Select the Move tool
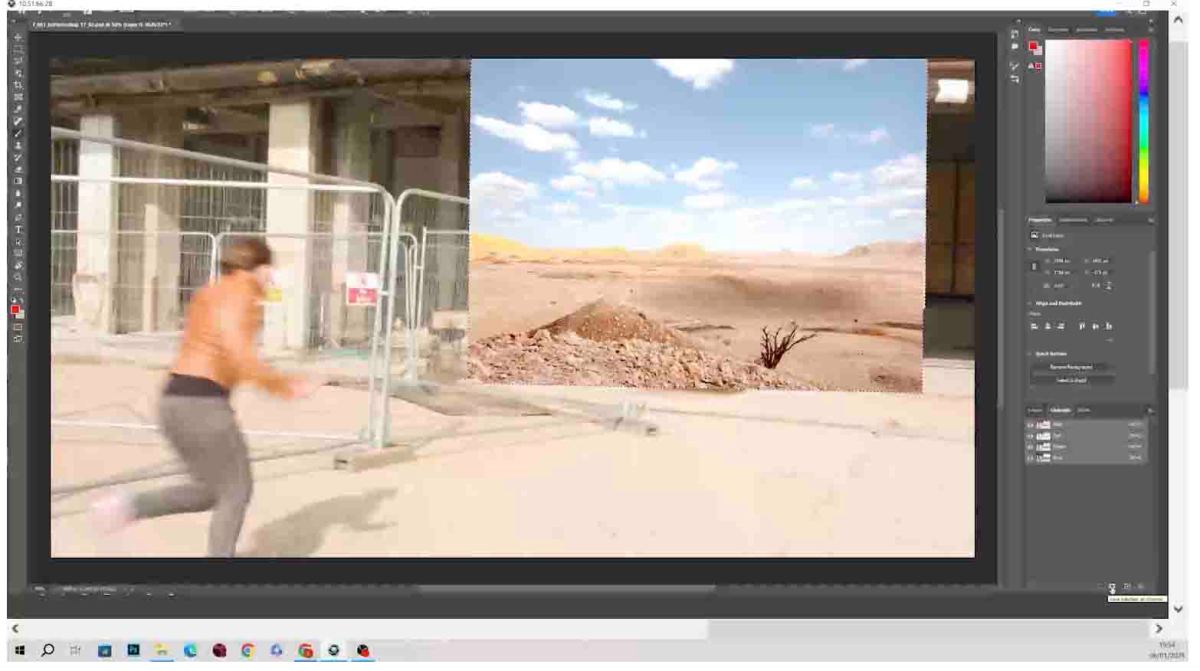1200x671 pixels. pyautogui.click(x=18, y=35)
